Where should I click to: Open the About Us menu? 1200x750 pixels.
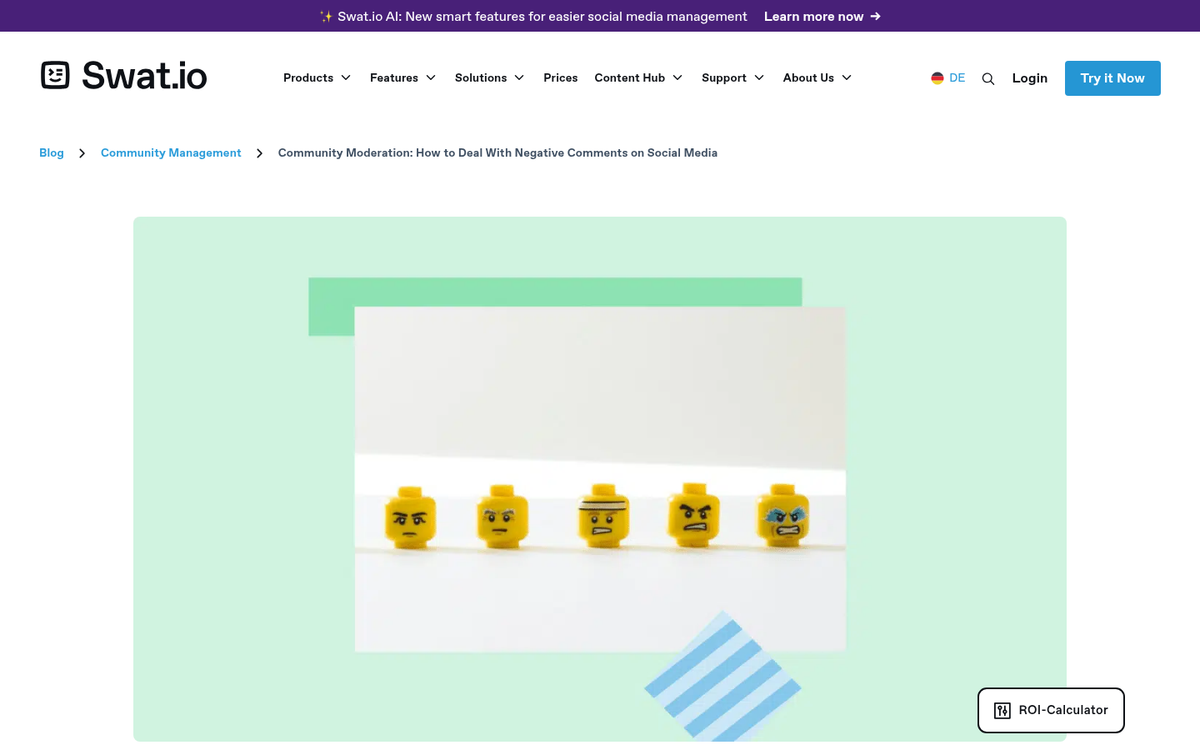[817, 78]
